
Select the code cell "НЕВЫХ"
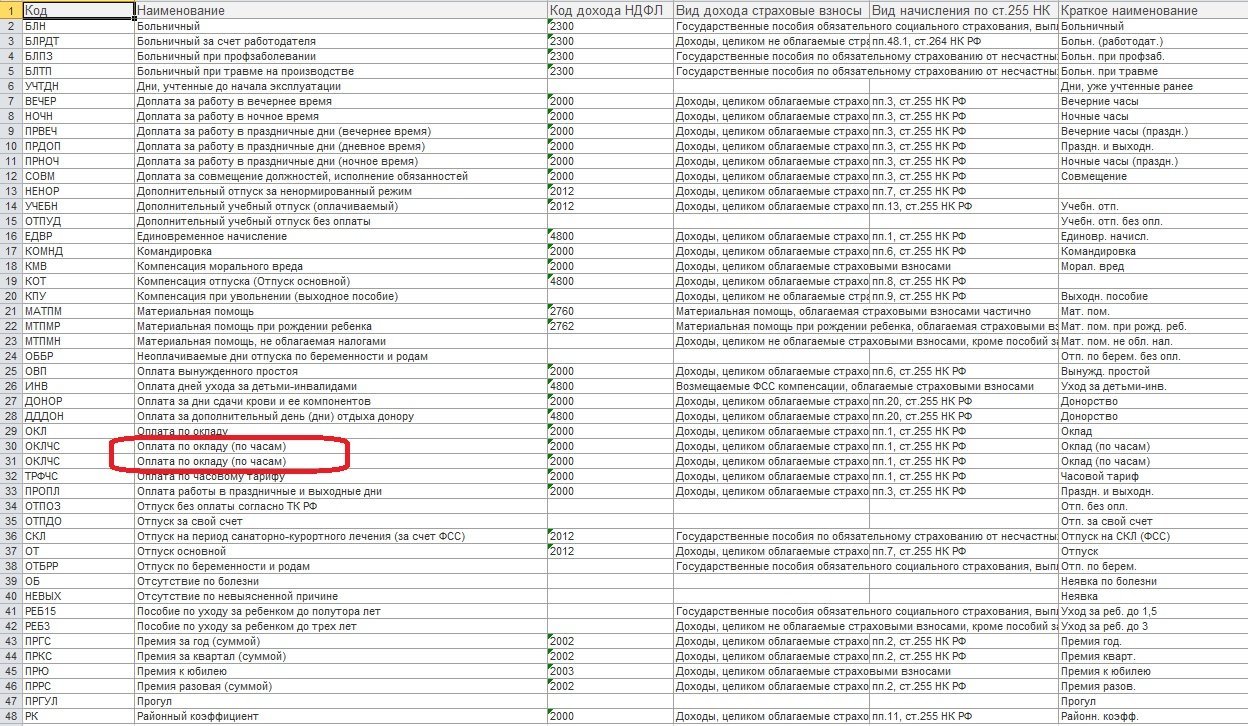tap(78, 596)
